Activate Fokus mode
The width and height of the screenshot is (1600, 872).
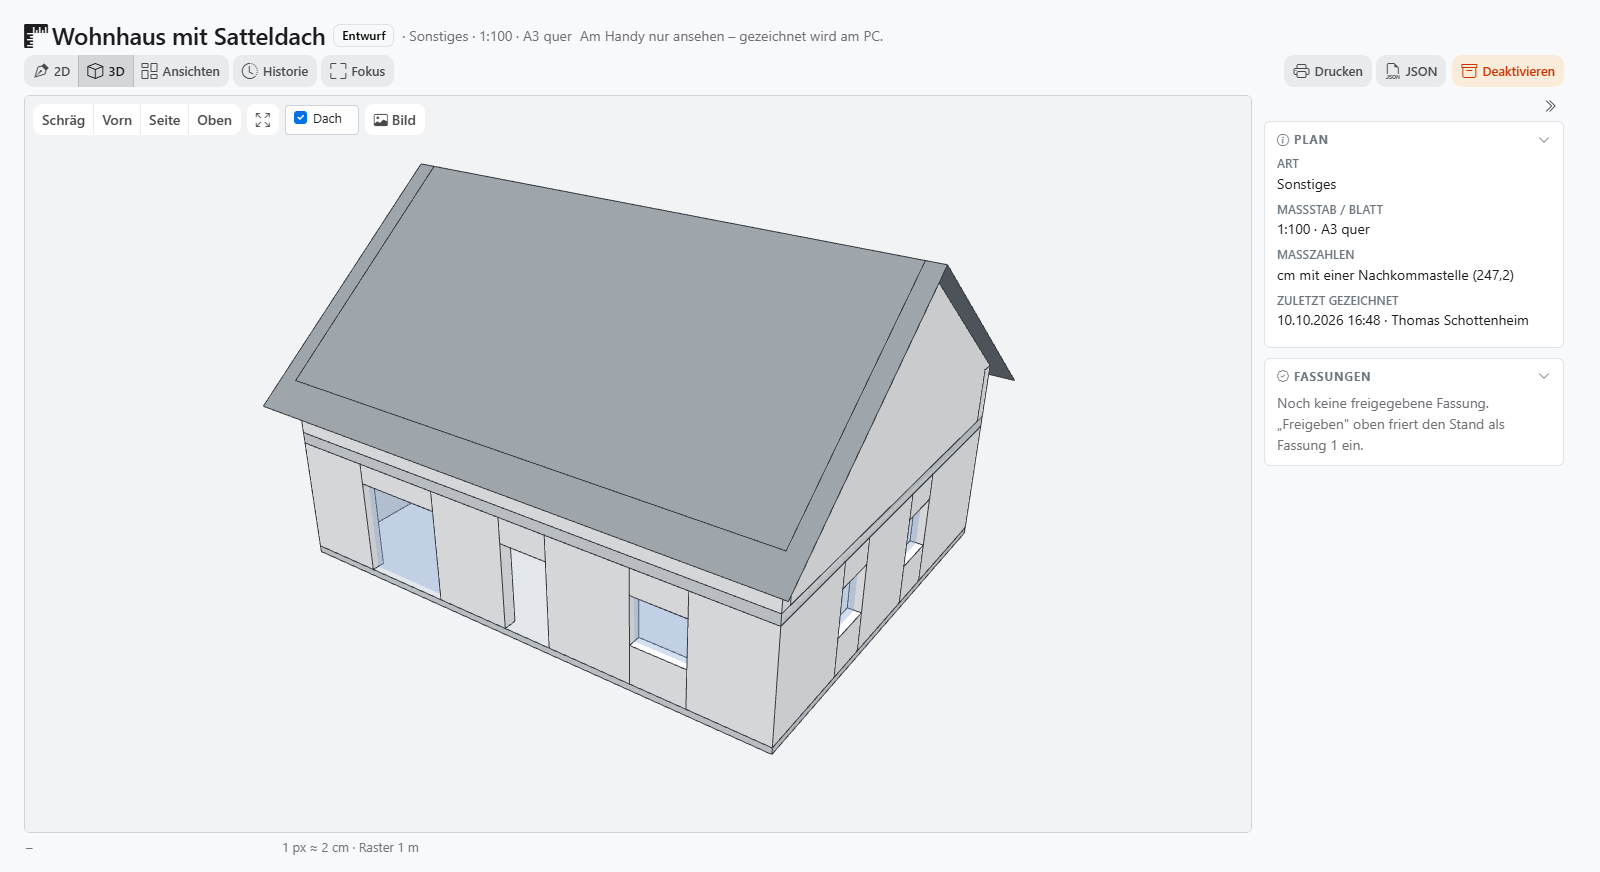357,71
